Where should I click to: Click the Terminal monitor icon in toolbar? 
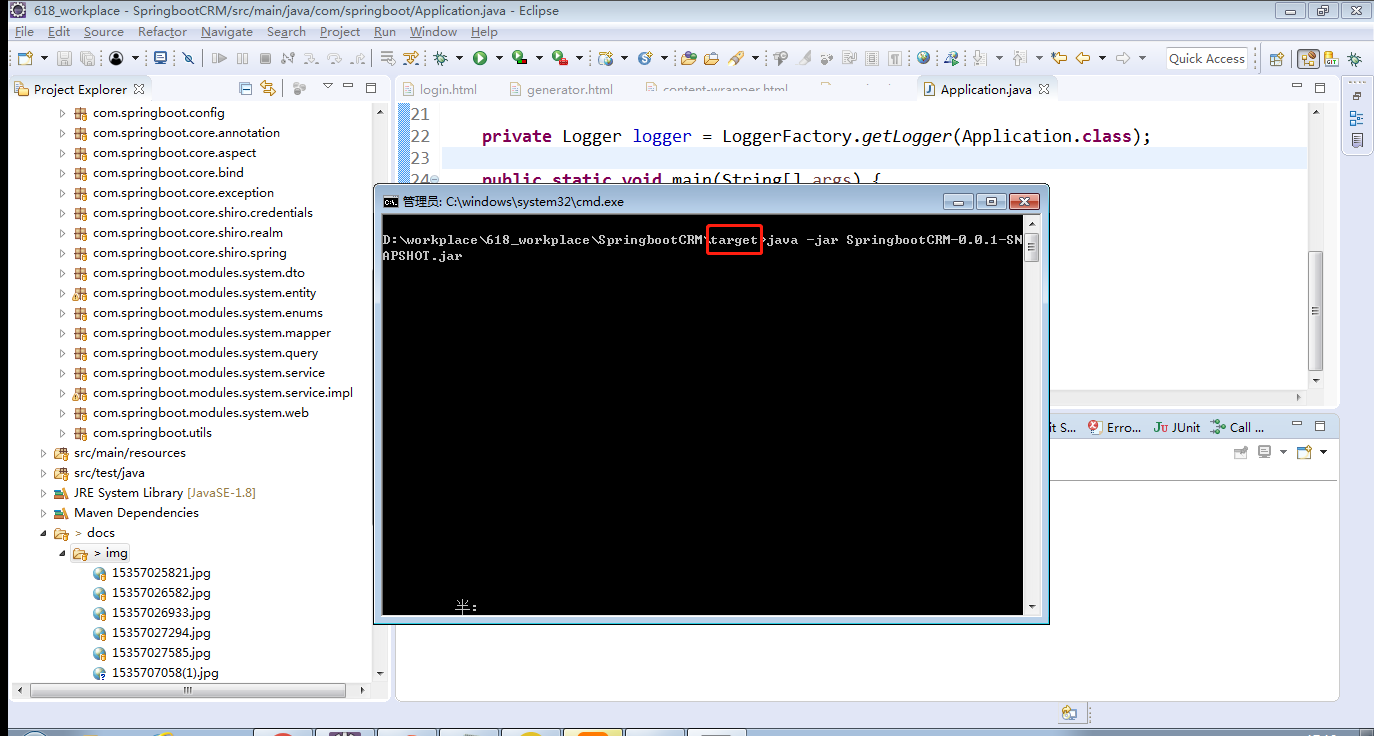point(160,58)
